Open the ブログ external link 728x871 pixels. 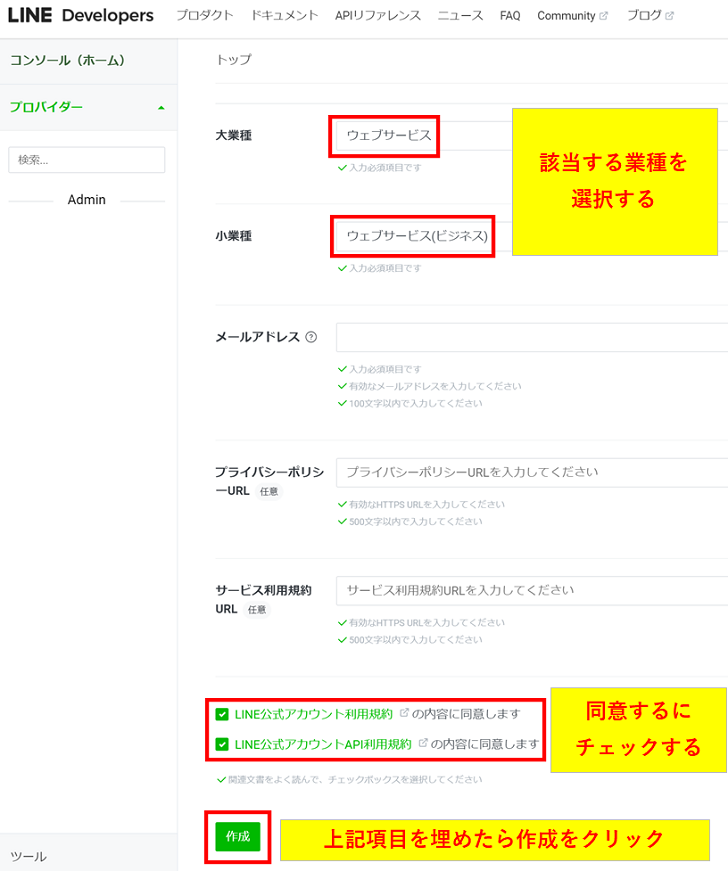[x=650, y=16]
